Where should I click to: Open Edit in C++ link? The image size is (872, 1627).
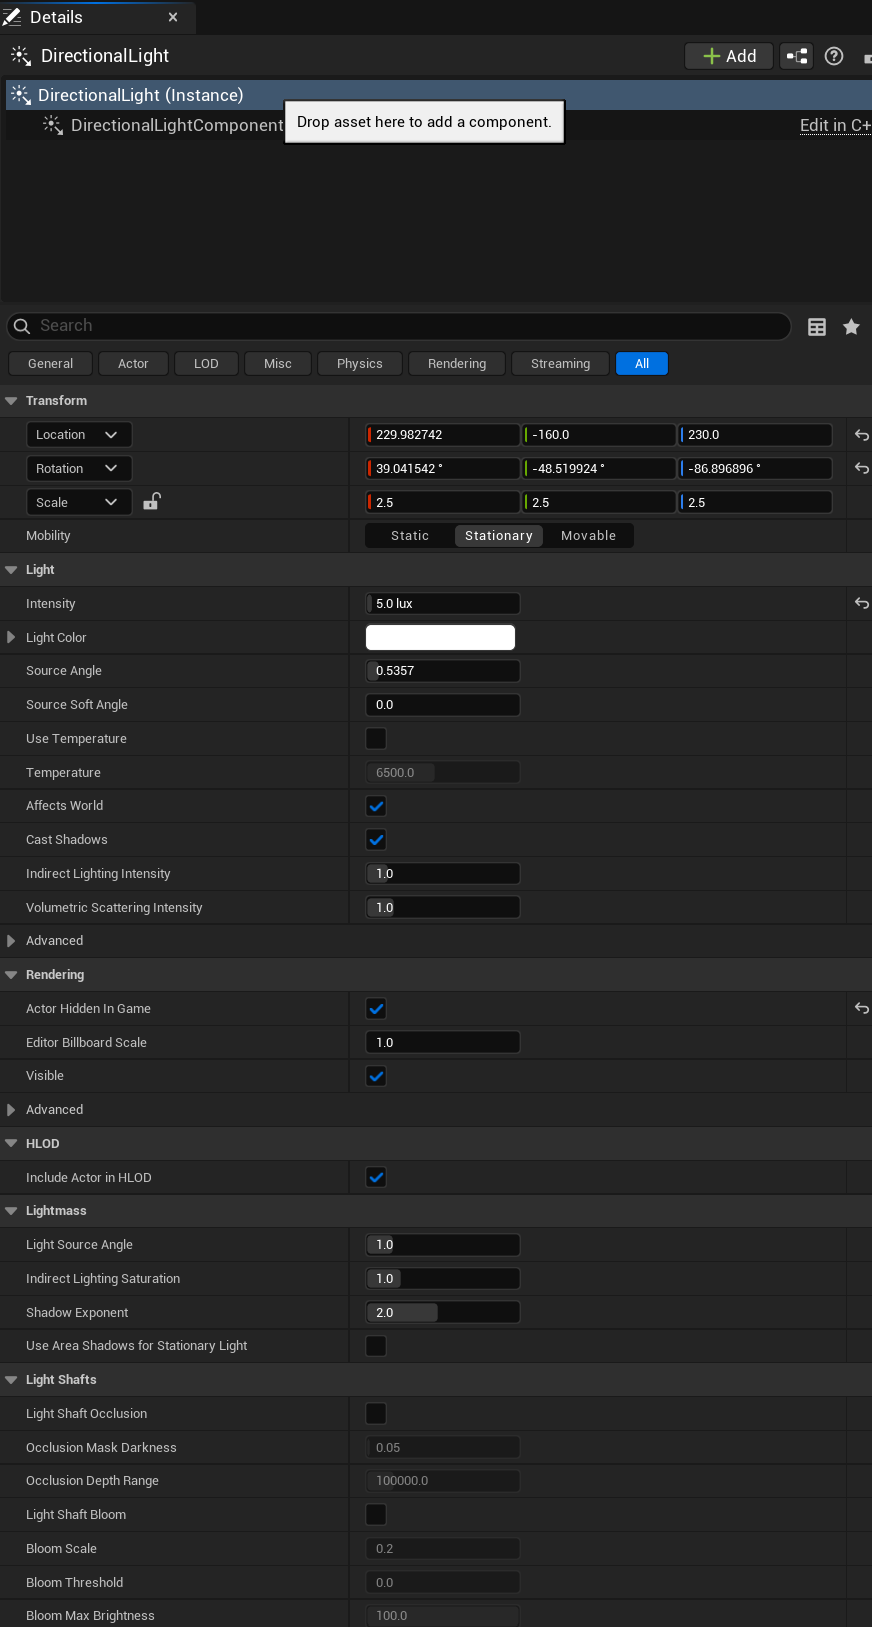[x=835, y=125]
